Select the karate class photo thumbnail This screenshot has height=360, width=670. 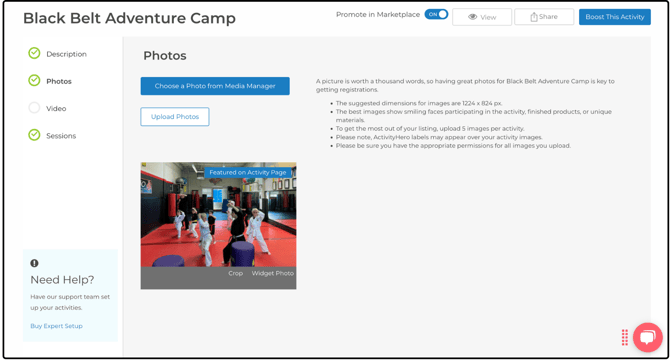click(218, 214)
